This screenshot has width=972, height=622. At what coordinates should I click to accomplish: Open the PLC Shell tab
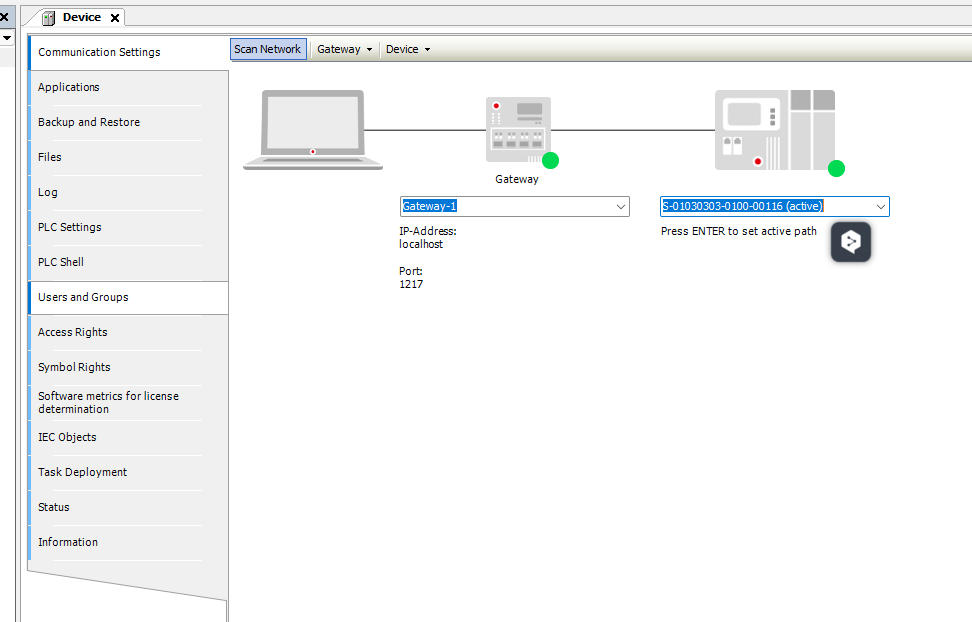click(129, 262)
